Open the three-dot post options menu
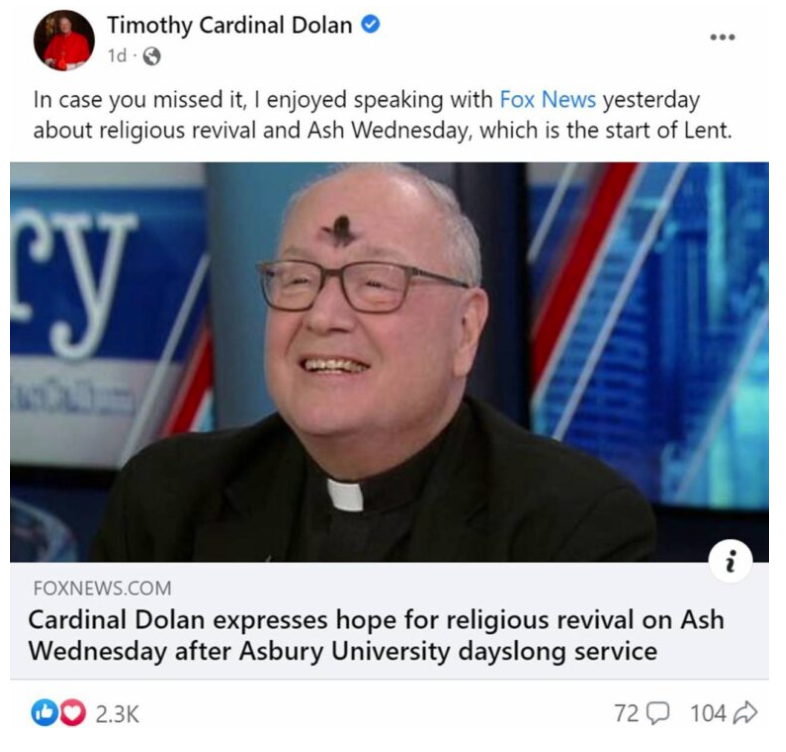 [x=722, y=37]
